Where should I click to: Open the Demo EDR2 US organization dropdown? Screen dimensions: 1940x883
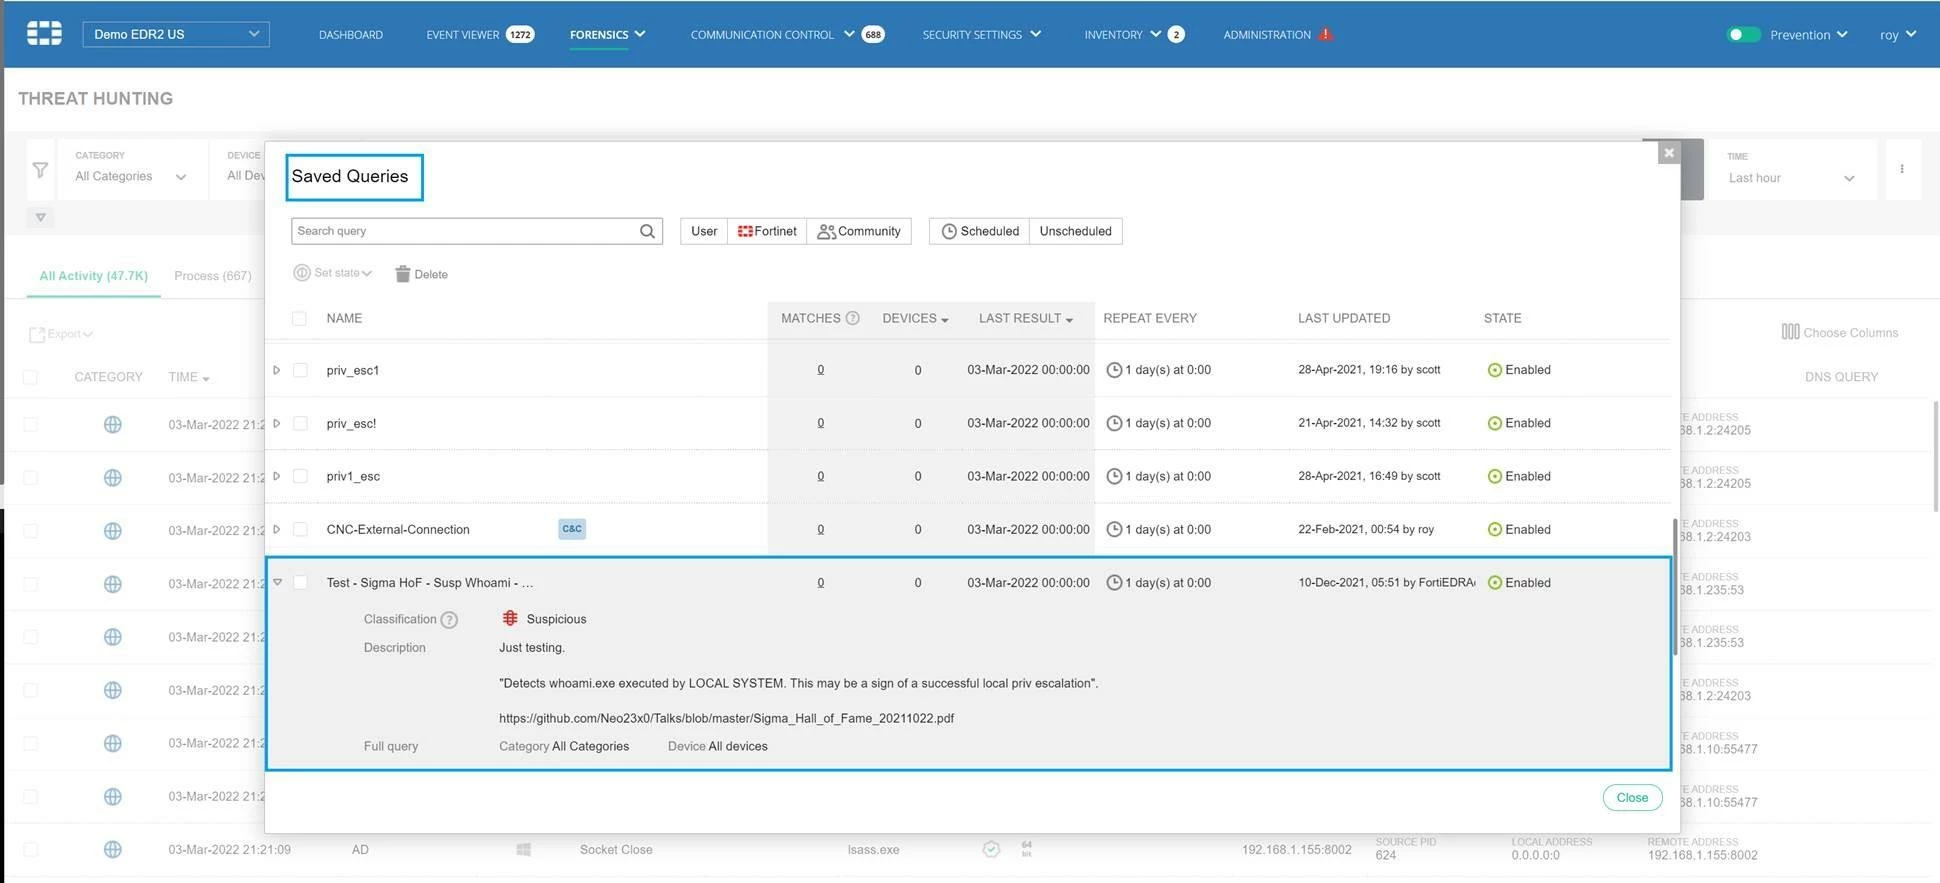coord(176,34)
